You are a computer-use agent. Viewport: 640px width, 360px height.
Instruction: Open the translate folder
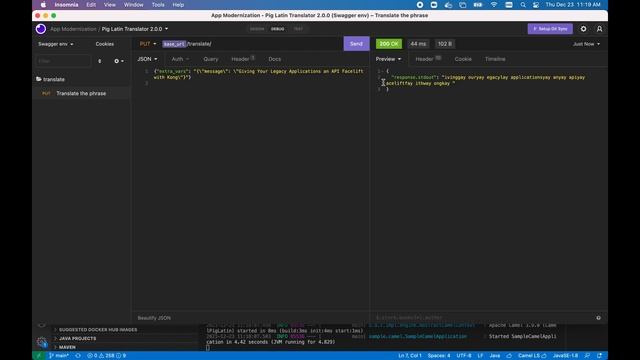pos(50,79)
